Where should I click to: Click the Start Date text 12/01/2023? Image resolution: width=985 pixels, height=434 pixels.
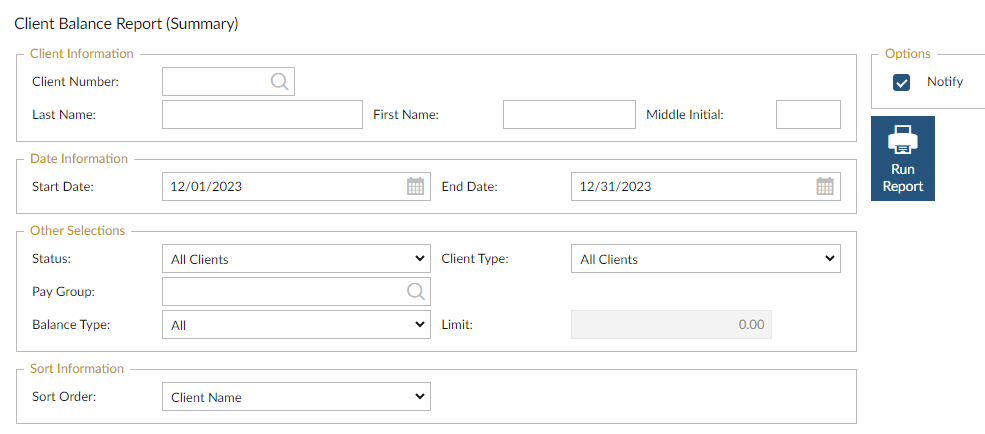[x=207, y=187]
